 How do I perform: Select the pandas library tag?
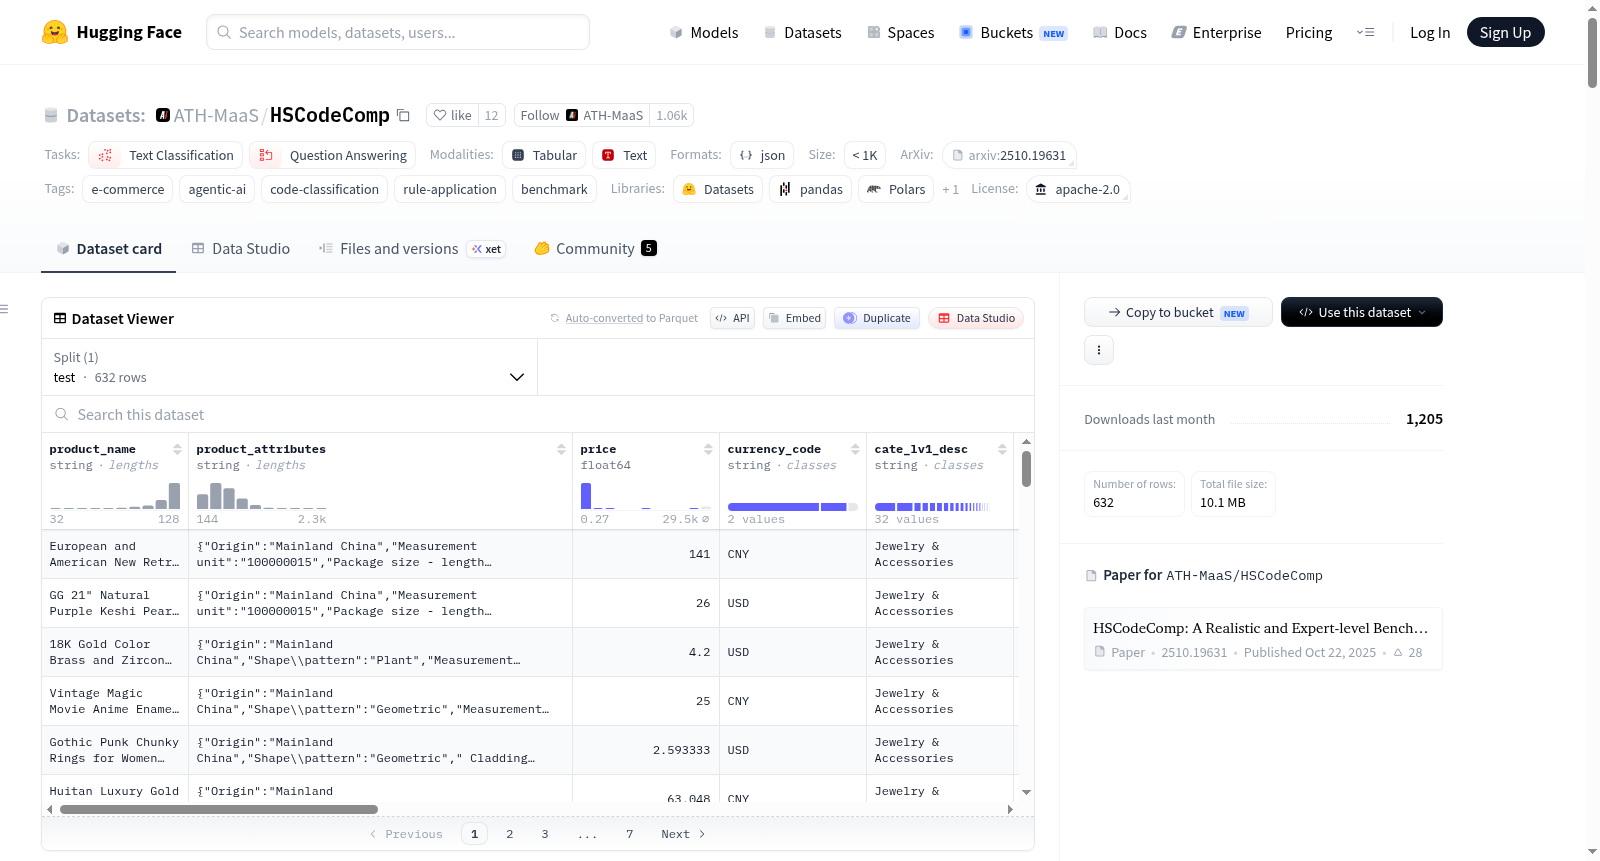[811, 189]
